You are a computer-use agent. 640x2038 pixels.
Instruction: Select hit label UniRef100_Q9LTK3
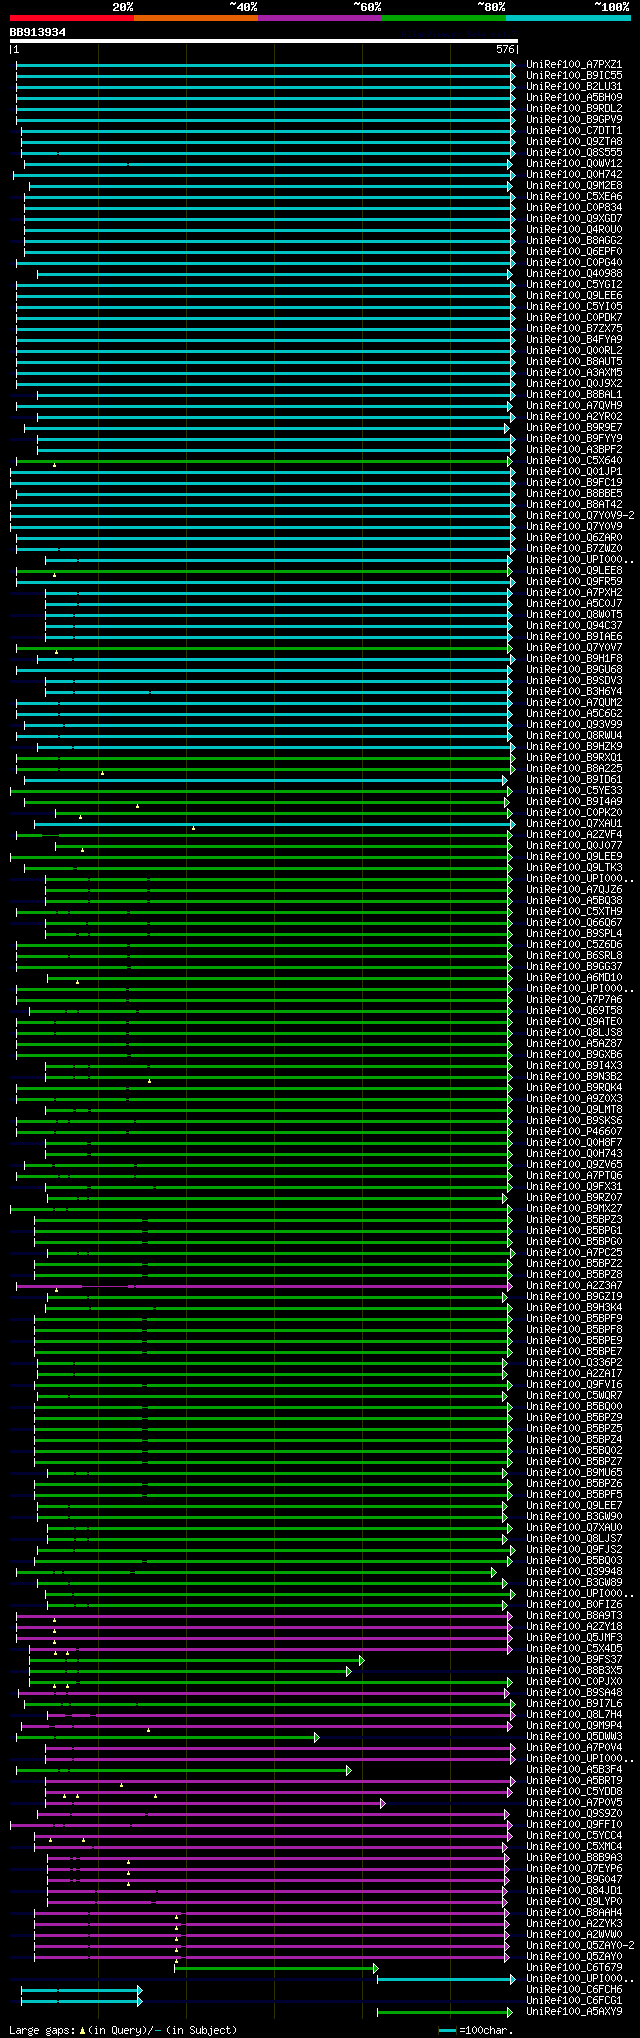coord(574,868)
